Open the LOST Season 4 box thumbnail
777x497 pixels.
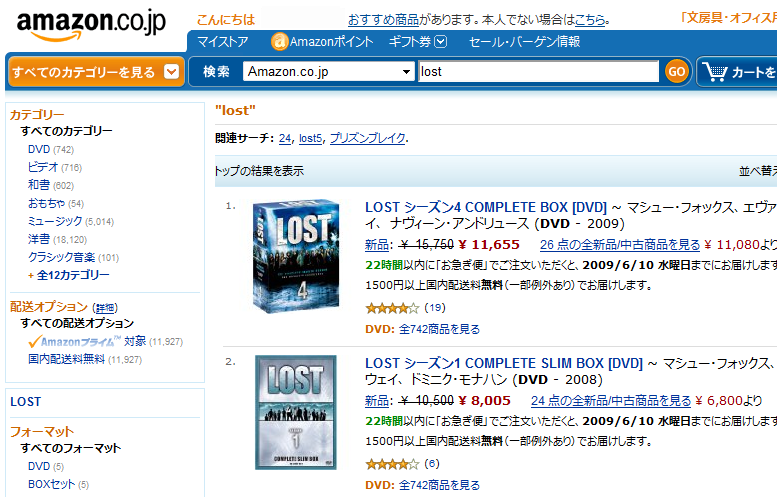296,256
